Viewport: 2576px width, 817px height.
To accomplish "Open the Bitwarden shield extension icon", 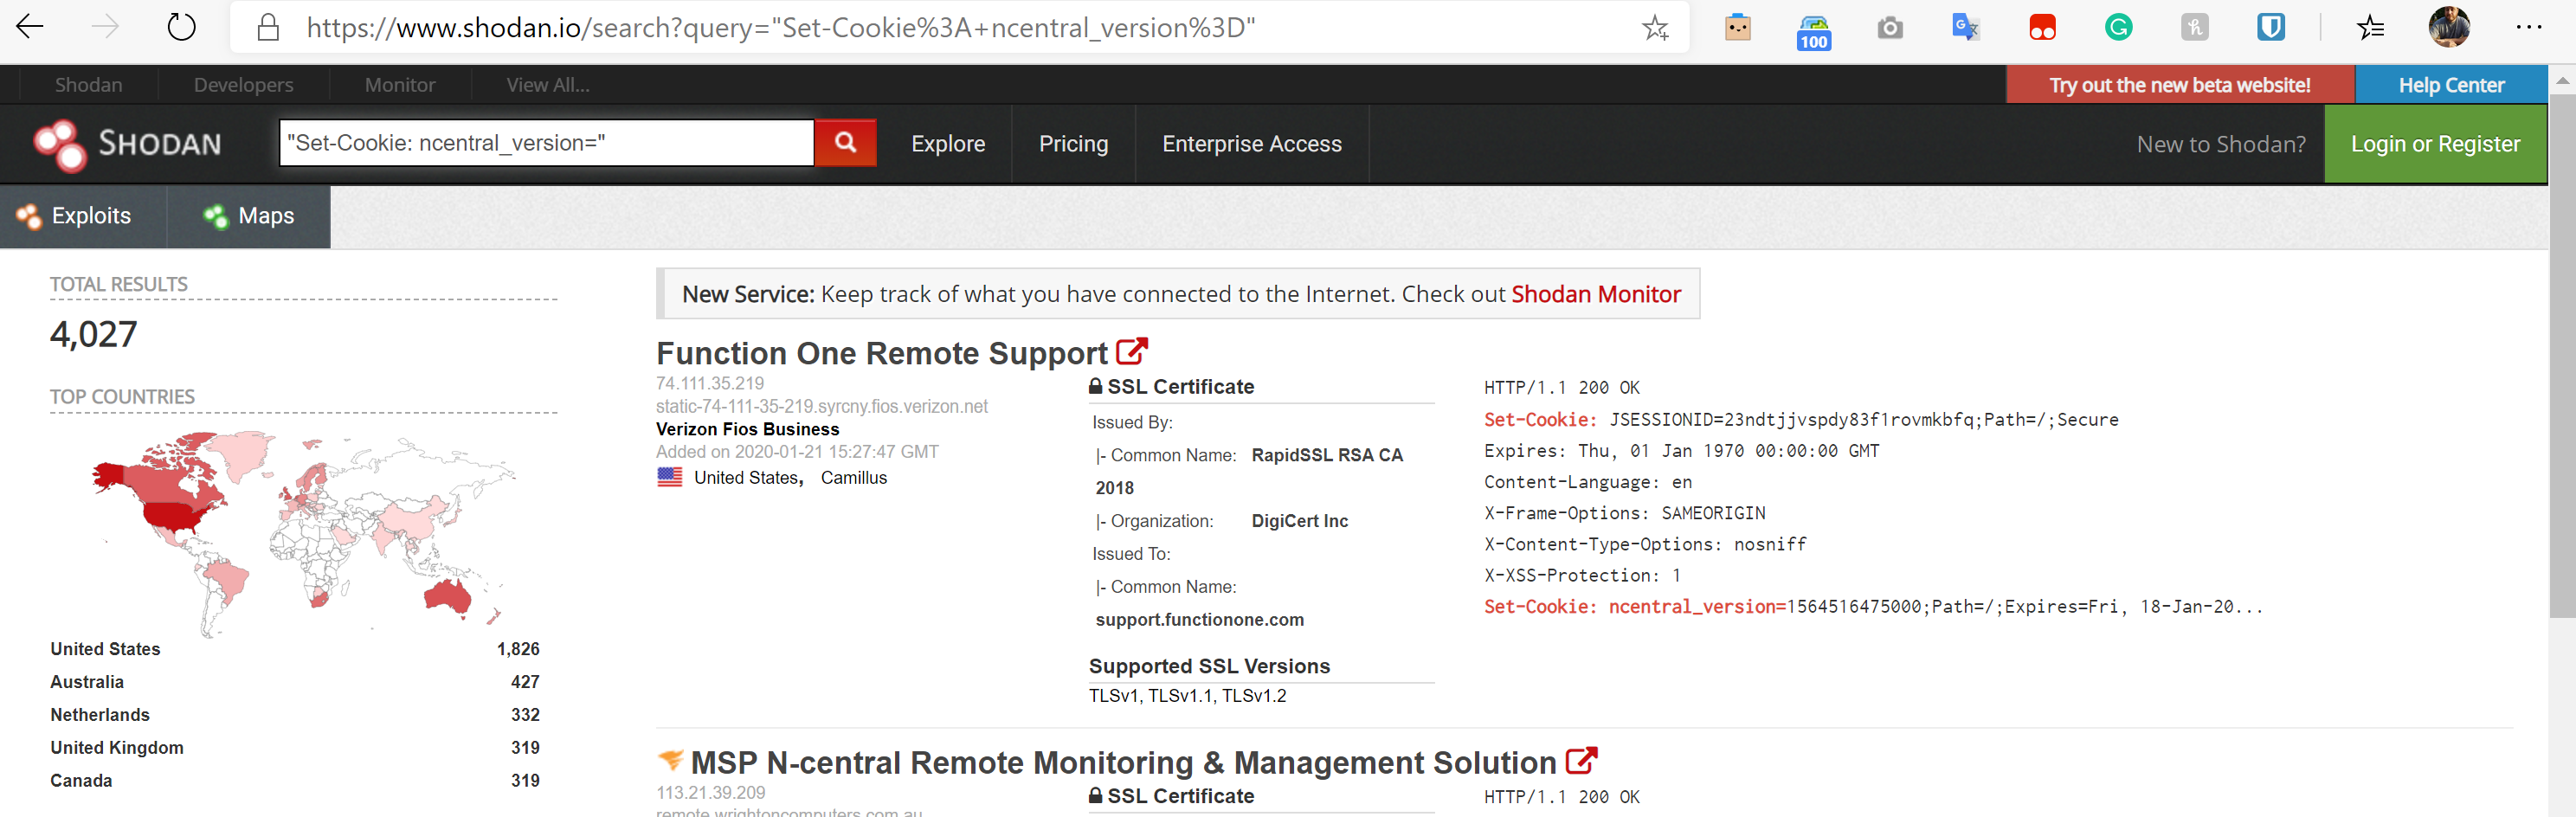I will coord(2270,27).
